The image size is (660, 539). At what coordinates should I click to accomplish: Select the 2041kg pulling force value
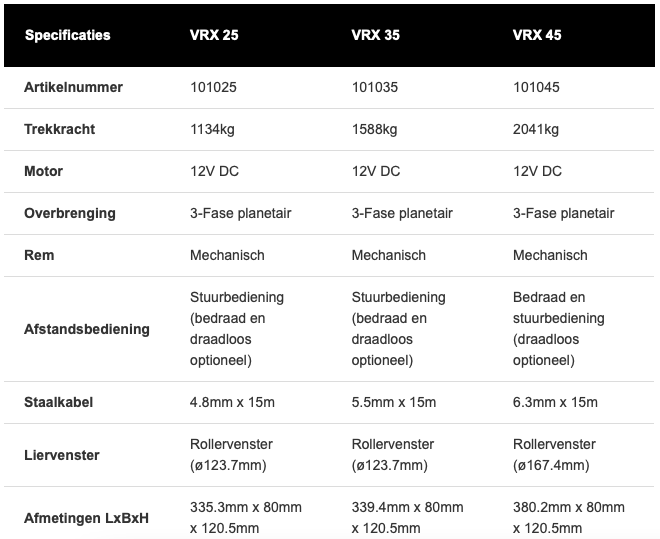pos(536,129)
